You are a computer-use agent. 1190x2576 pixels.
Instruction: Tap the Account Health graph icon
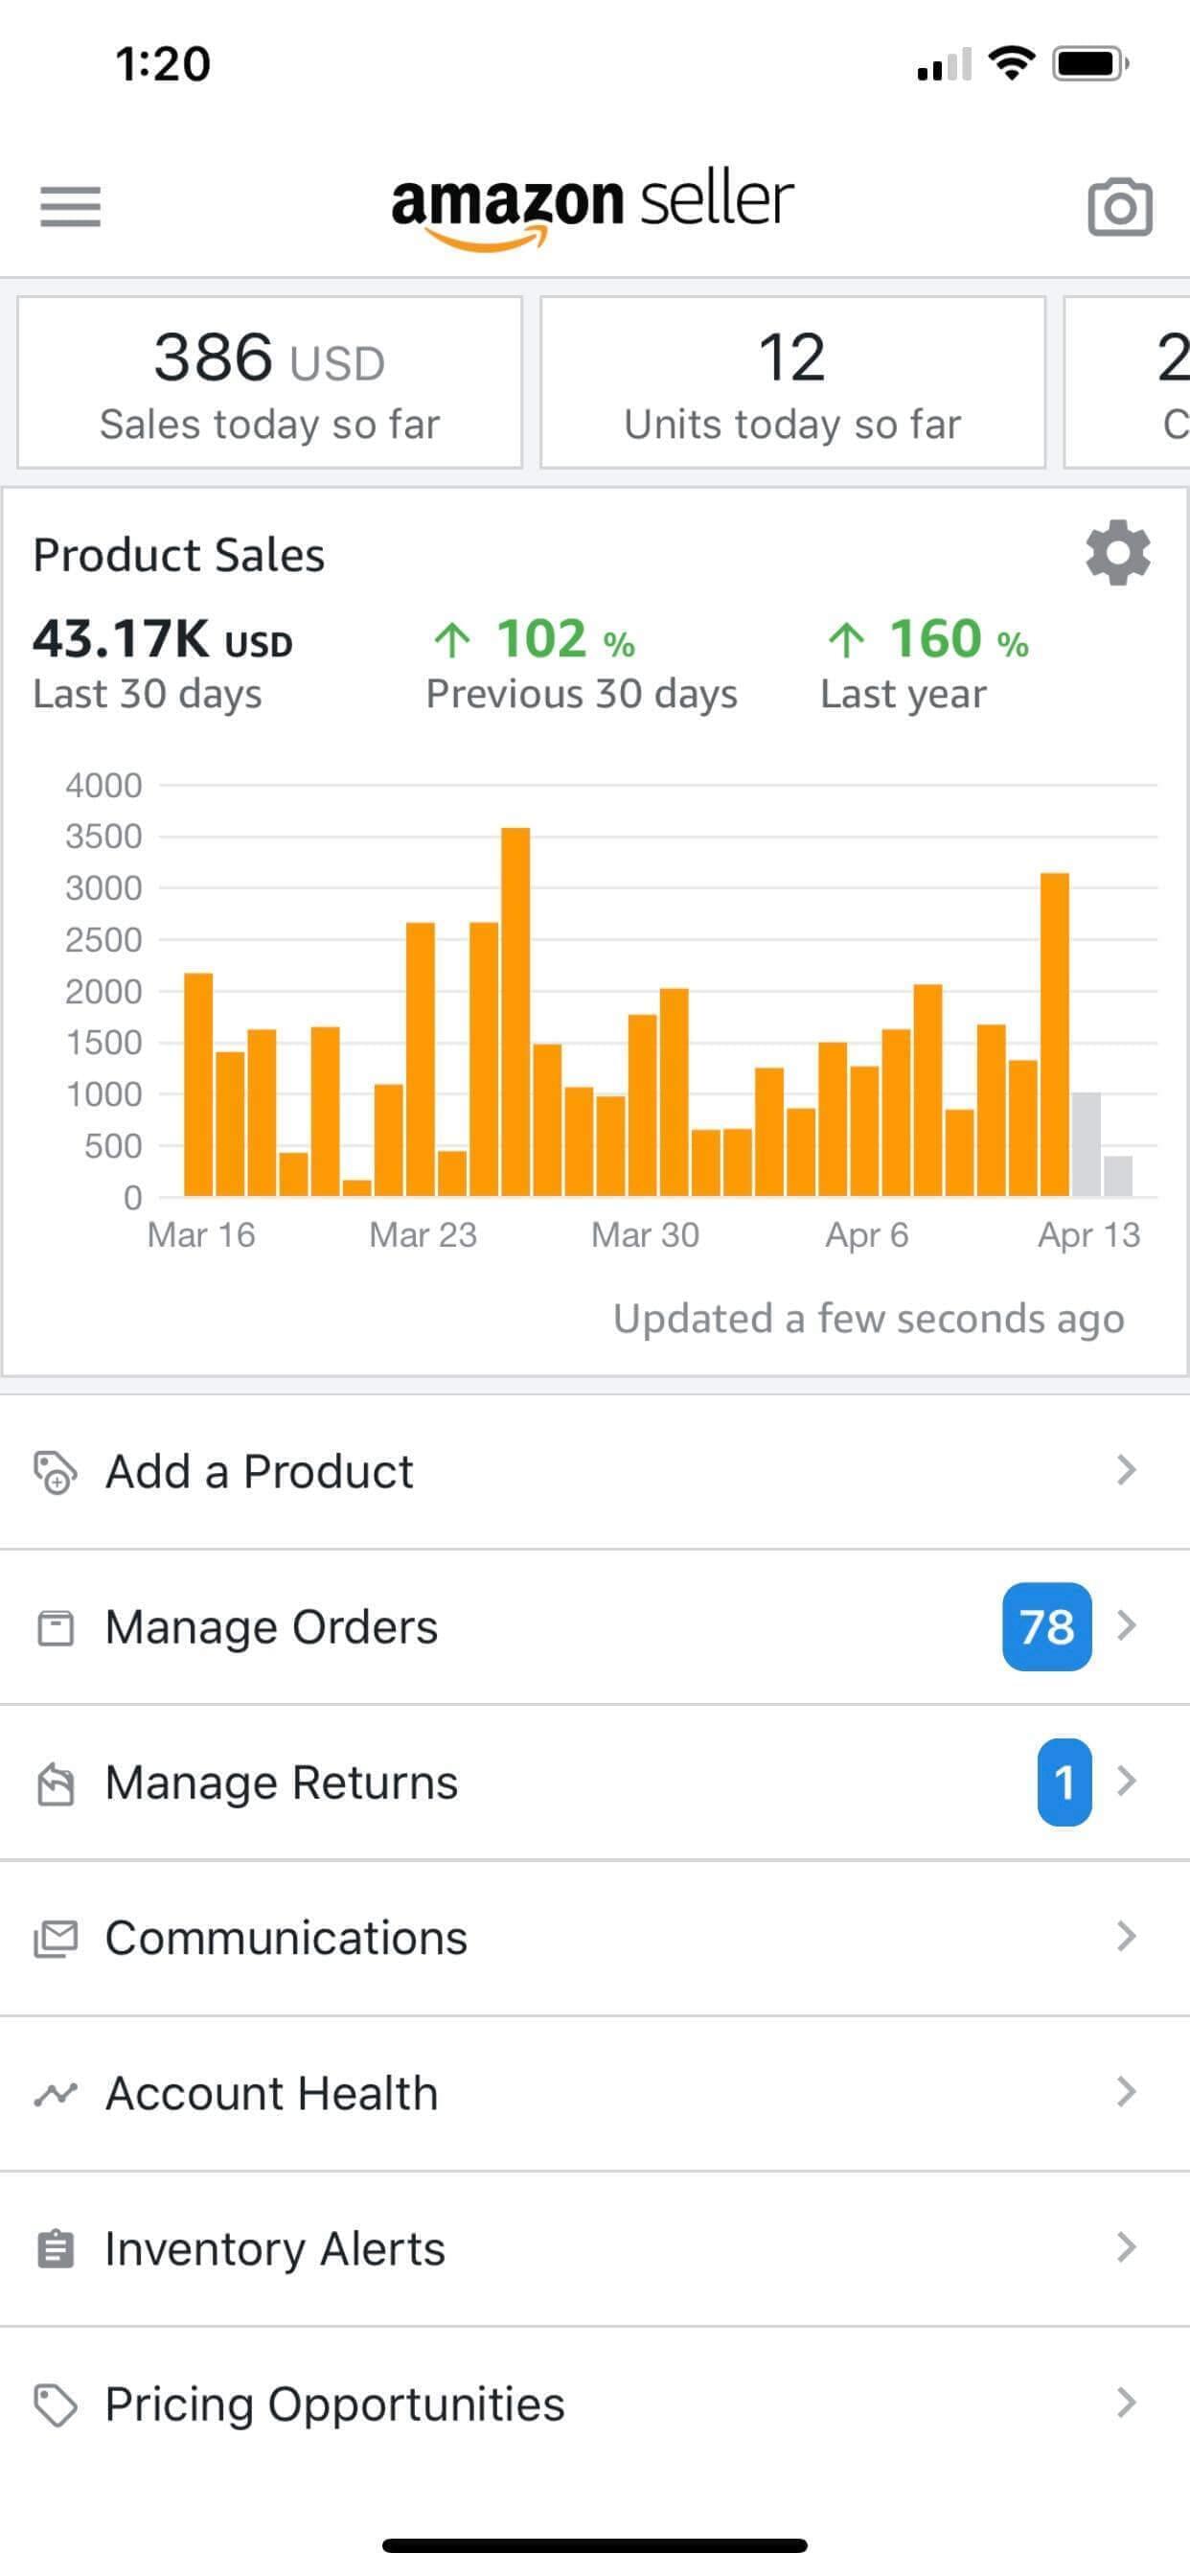point(55,2093)
